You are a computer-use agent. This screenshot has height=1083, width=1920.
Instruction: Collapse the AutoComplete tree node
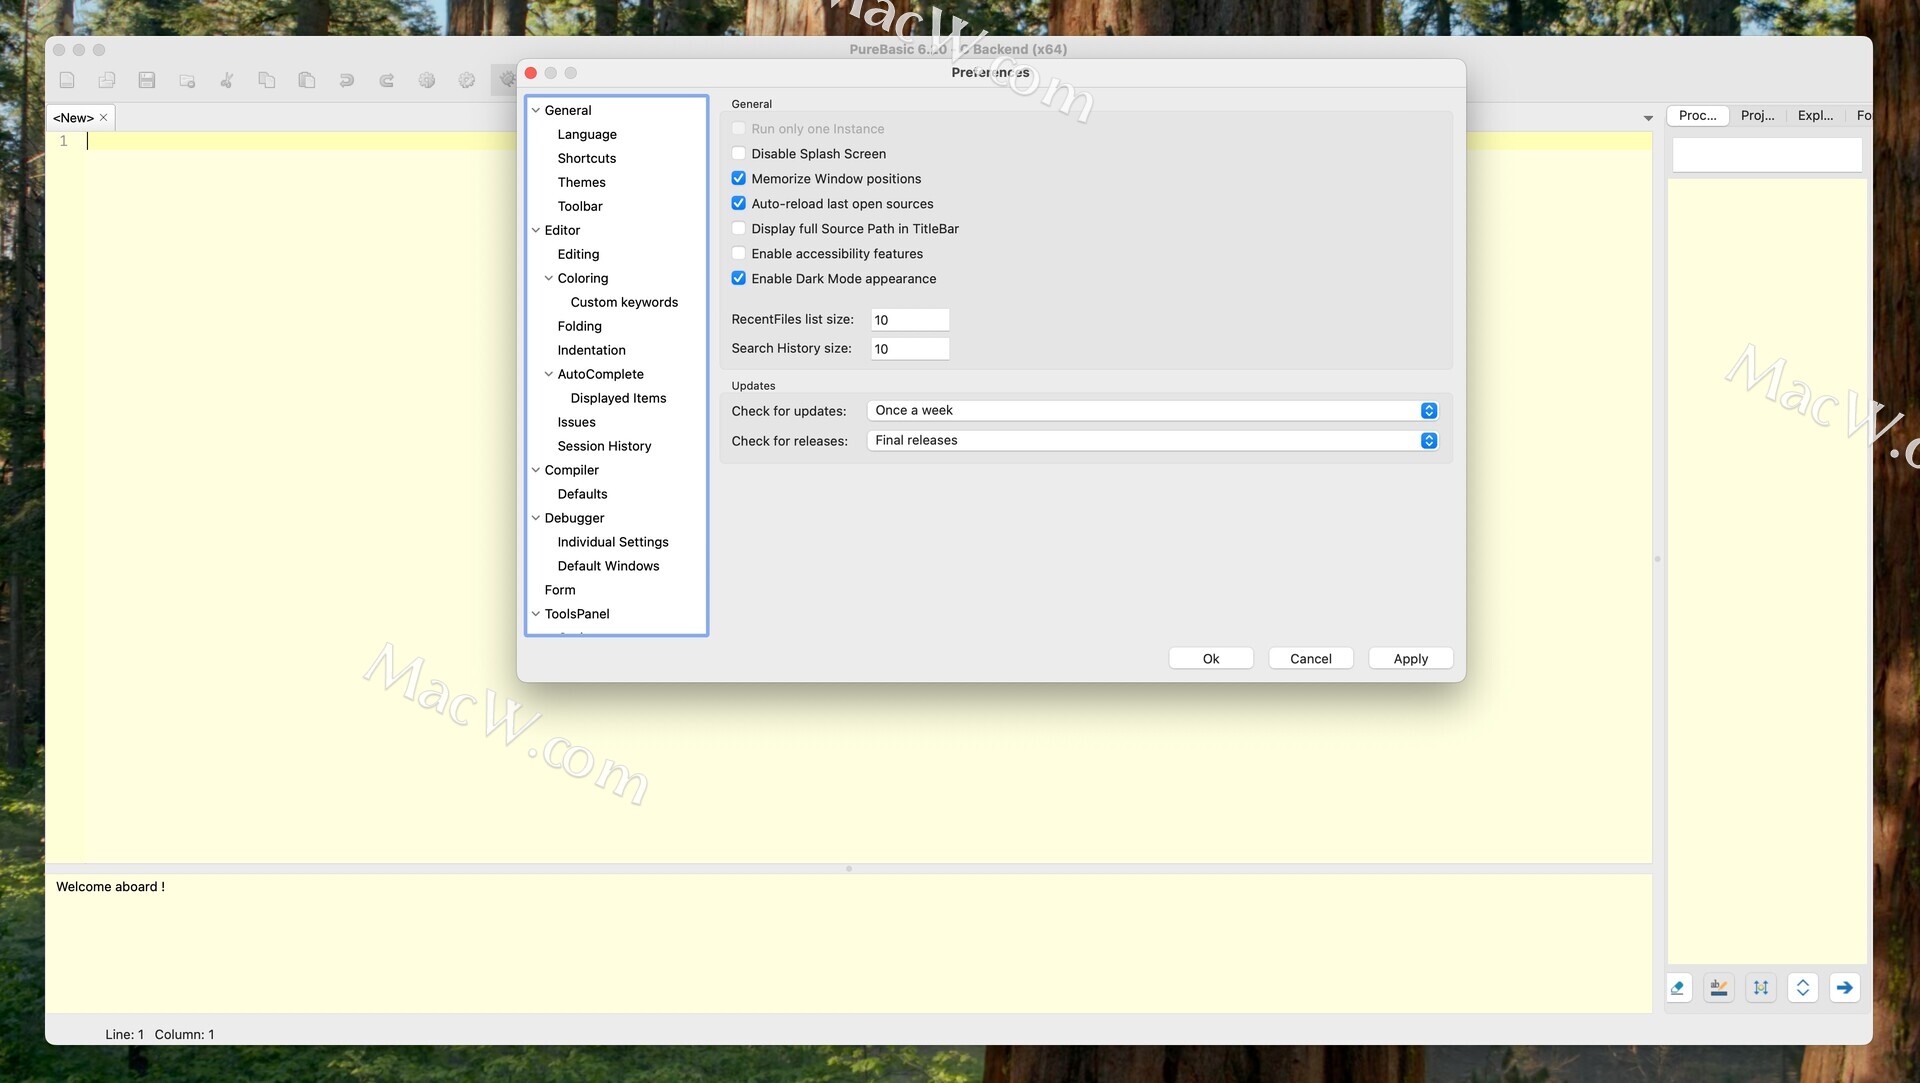pos(549,374)
